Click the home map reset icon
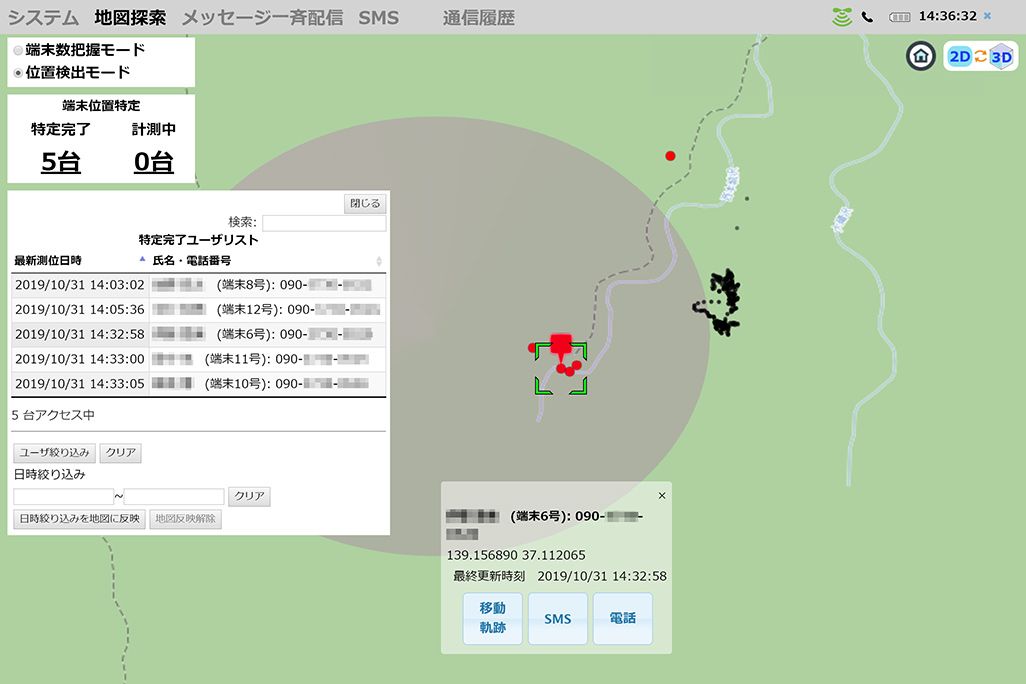1026x684 pixels. [x=921, y=56]
